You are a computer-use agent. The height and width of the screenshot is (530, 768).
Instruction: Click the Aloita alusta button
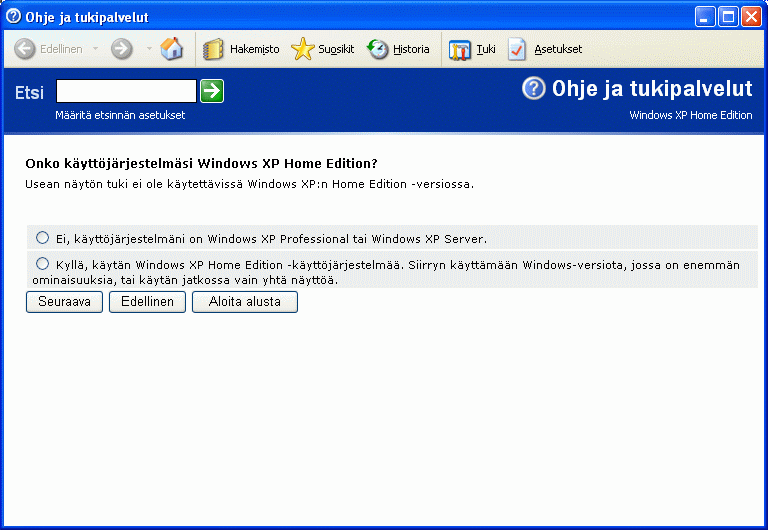[245, 302]
